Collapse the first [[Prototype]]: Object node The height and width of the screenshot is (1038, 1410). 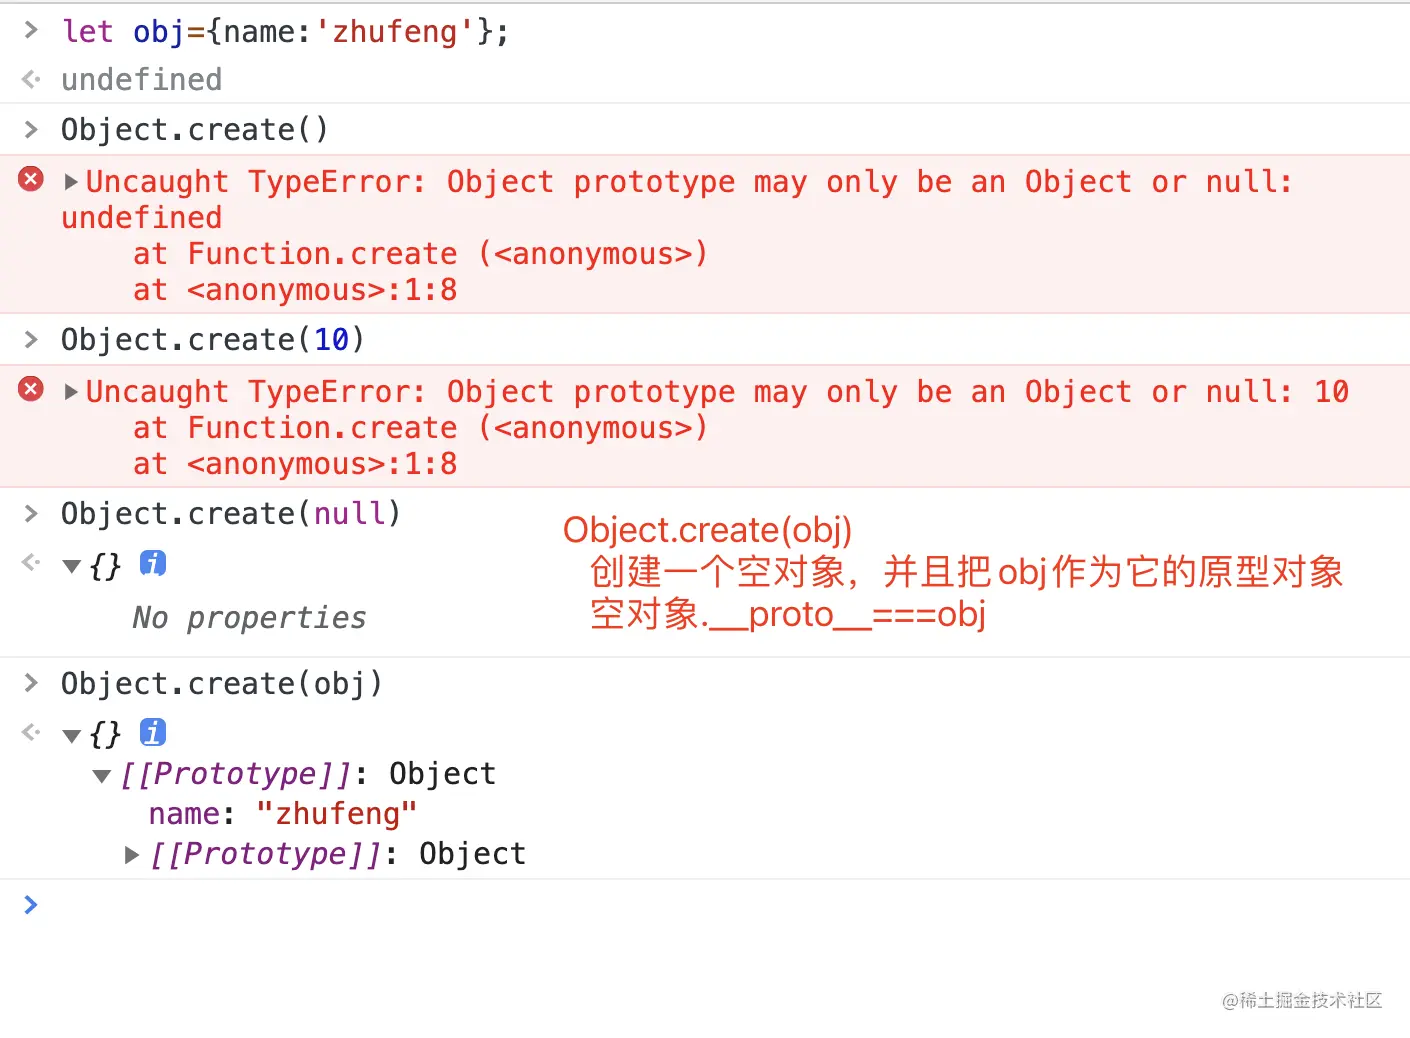click(x=101, y=776)
